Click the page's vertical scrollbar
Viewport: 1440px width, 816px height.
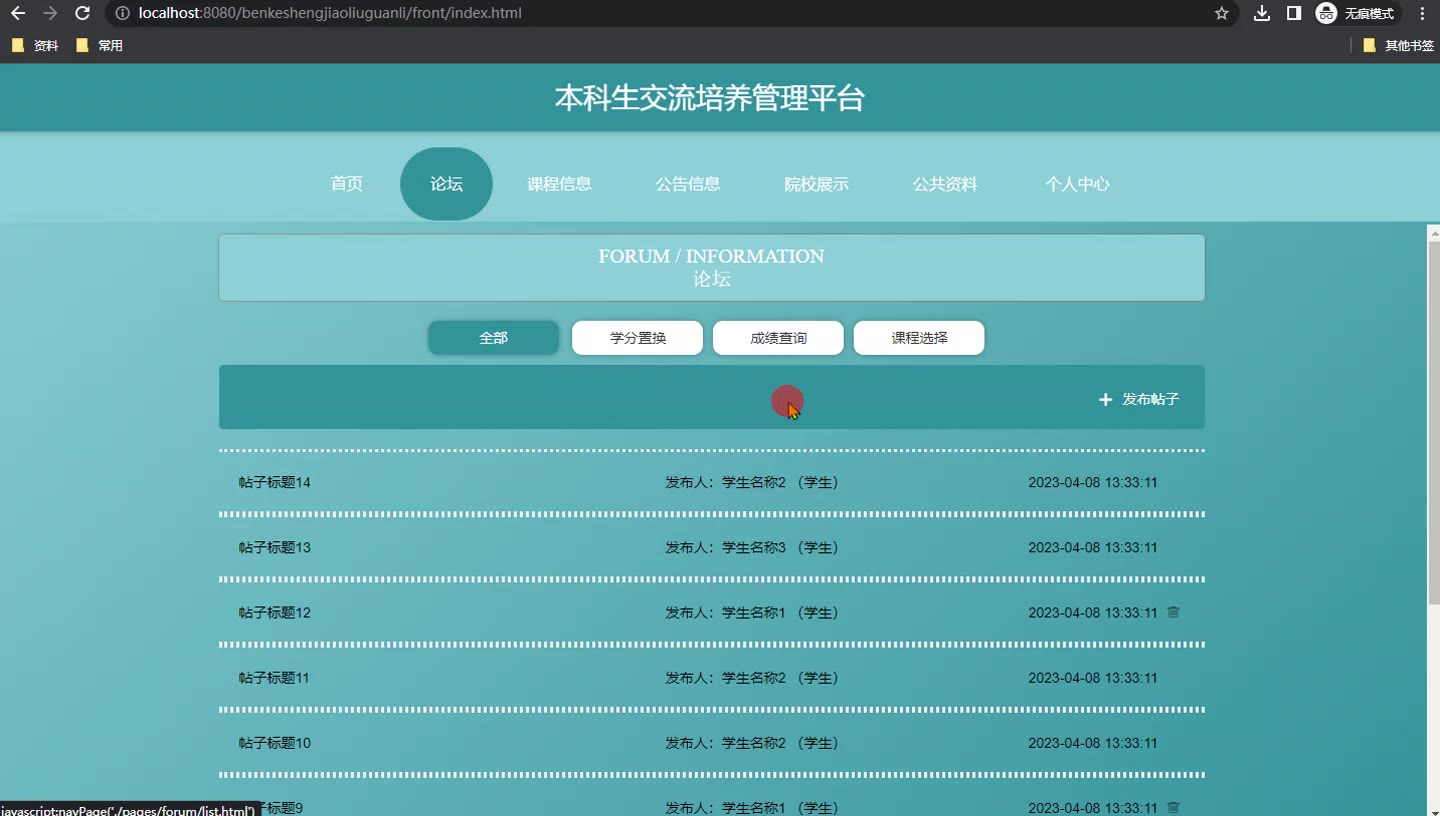point(1433,420)
